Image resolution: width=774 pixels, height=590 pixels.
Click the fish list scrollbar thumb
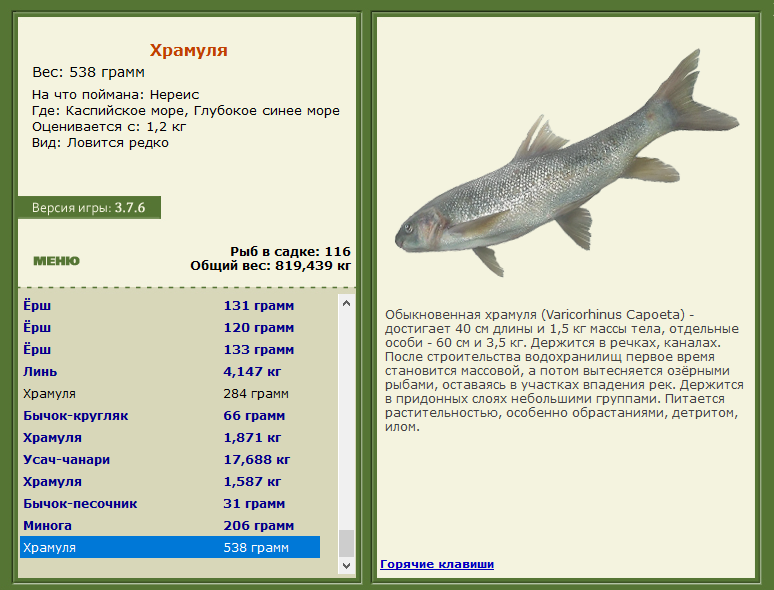click(346, 543)
